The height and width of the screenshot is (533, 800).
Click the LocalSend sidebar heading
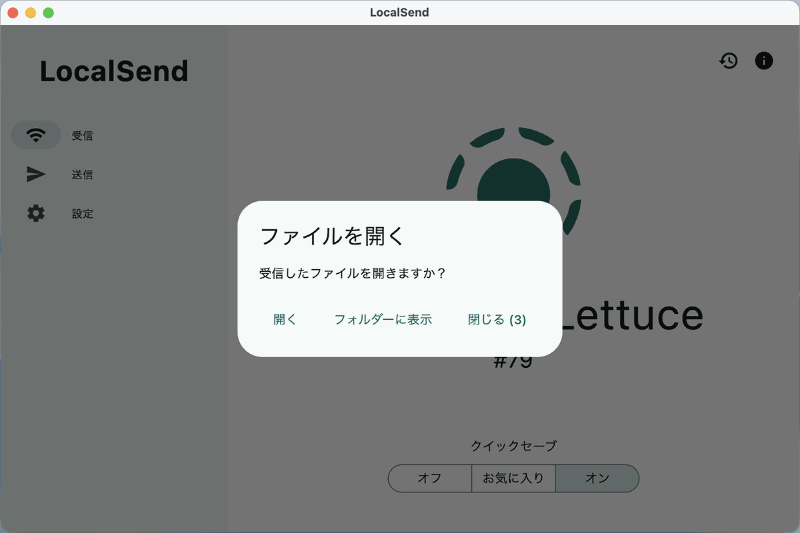tap(114, 71)
